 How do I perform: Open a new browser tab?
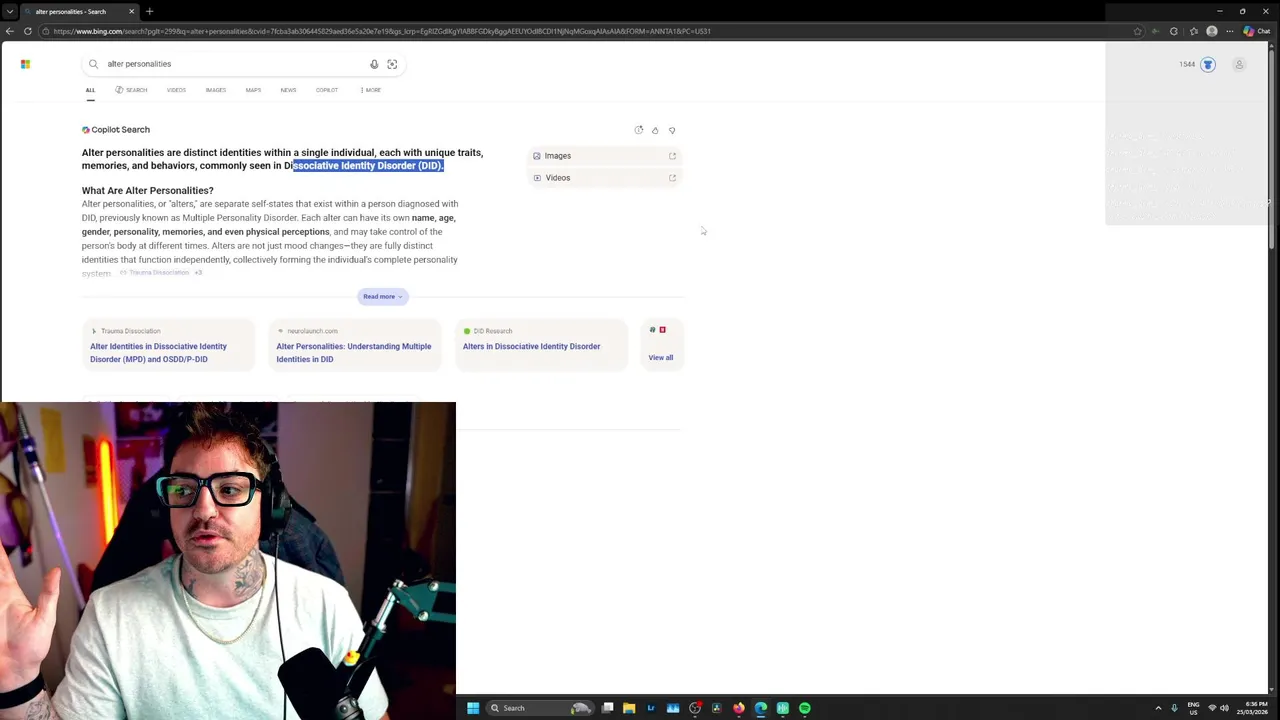click(149, 11)
